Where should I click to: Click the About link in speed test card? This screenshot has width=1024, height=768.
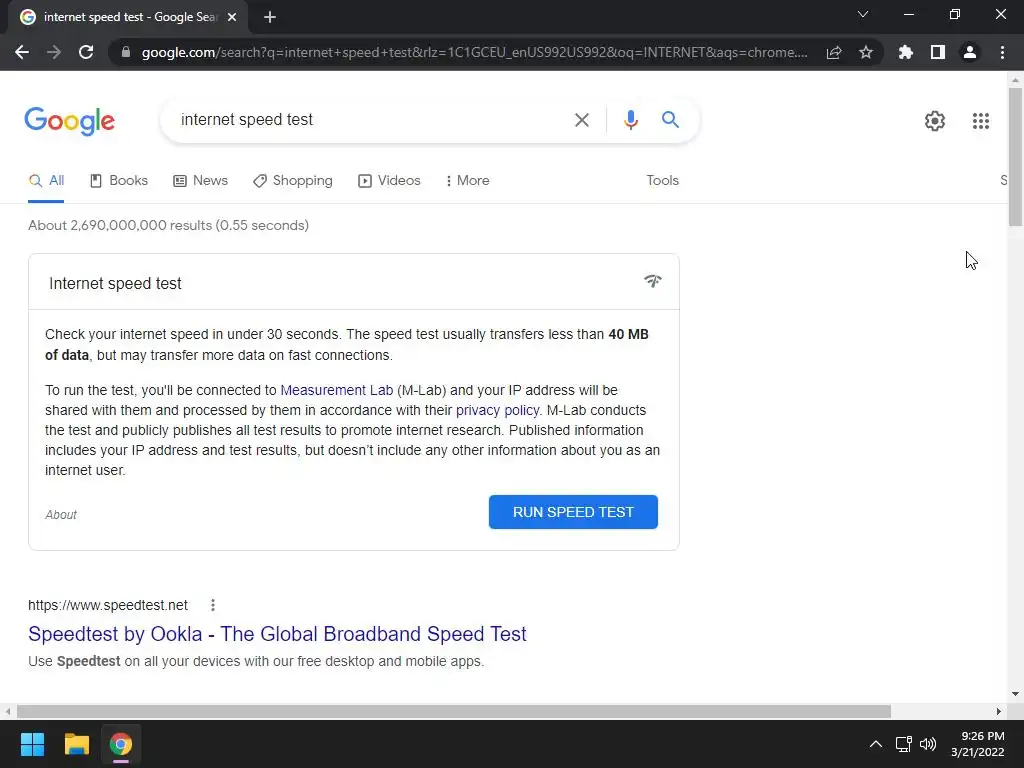coord(61,515)
